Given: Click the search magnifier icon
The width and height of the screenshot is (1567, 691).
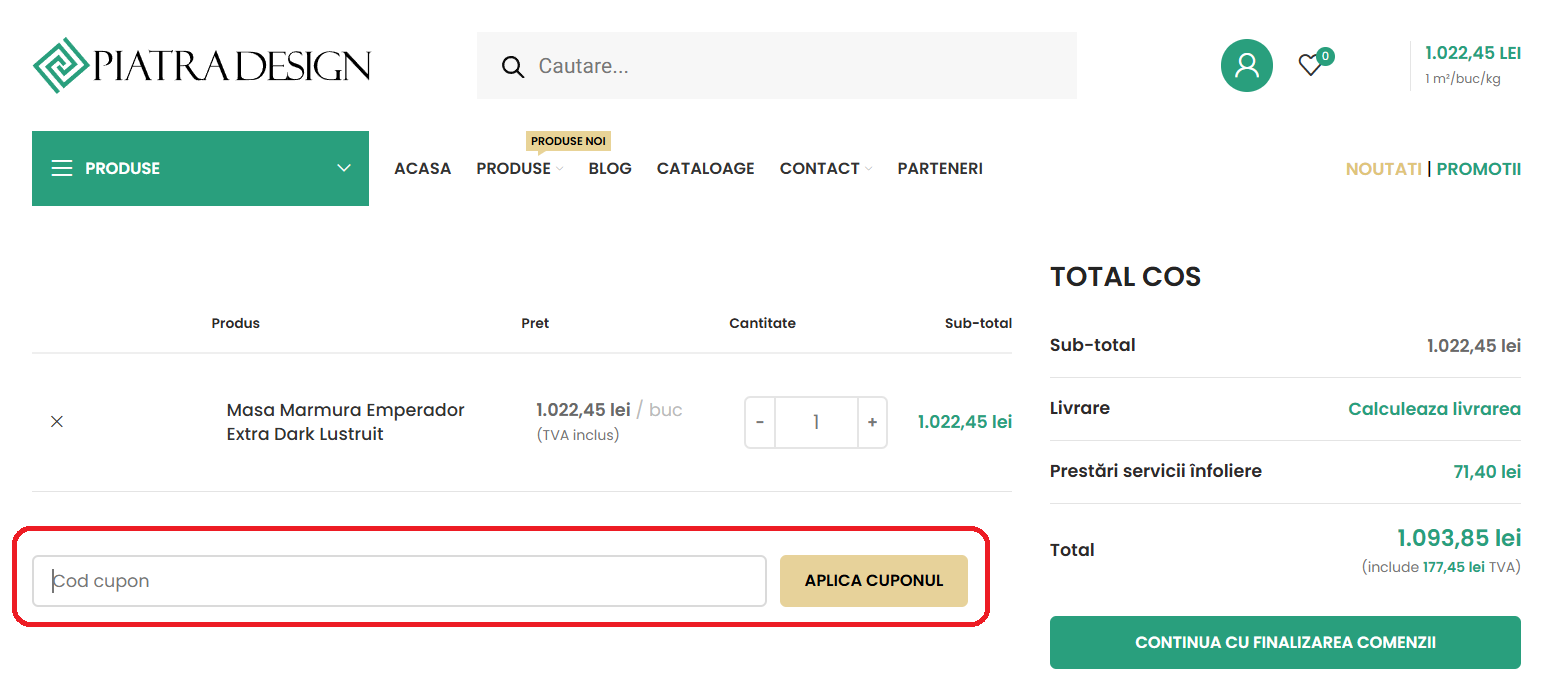Looking at the screenshot, I should (x=512, y=67).
